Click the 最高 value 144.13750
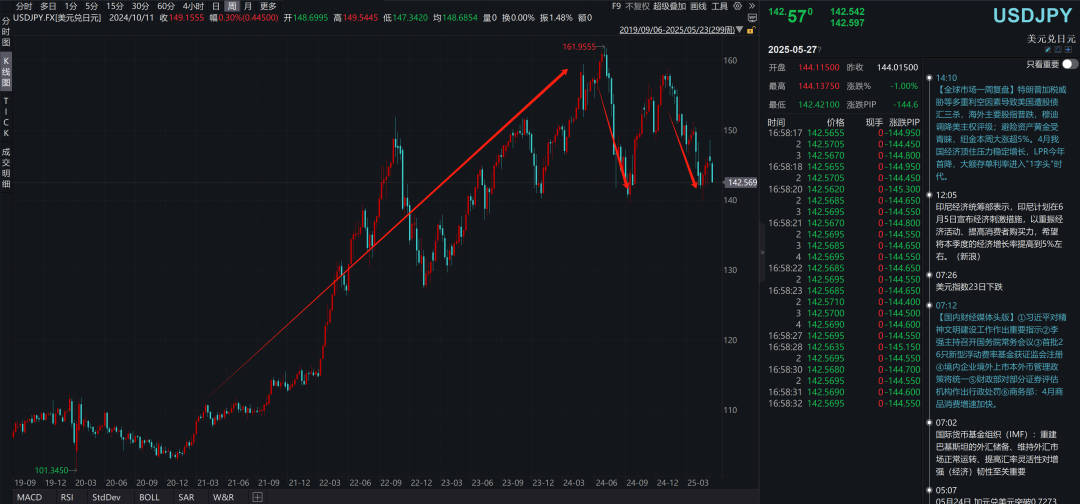 click(818, 86)
